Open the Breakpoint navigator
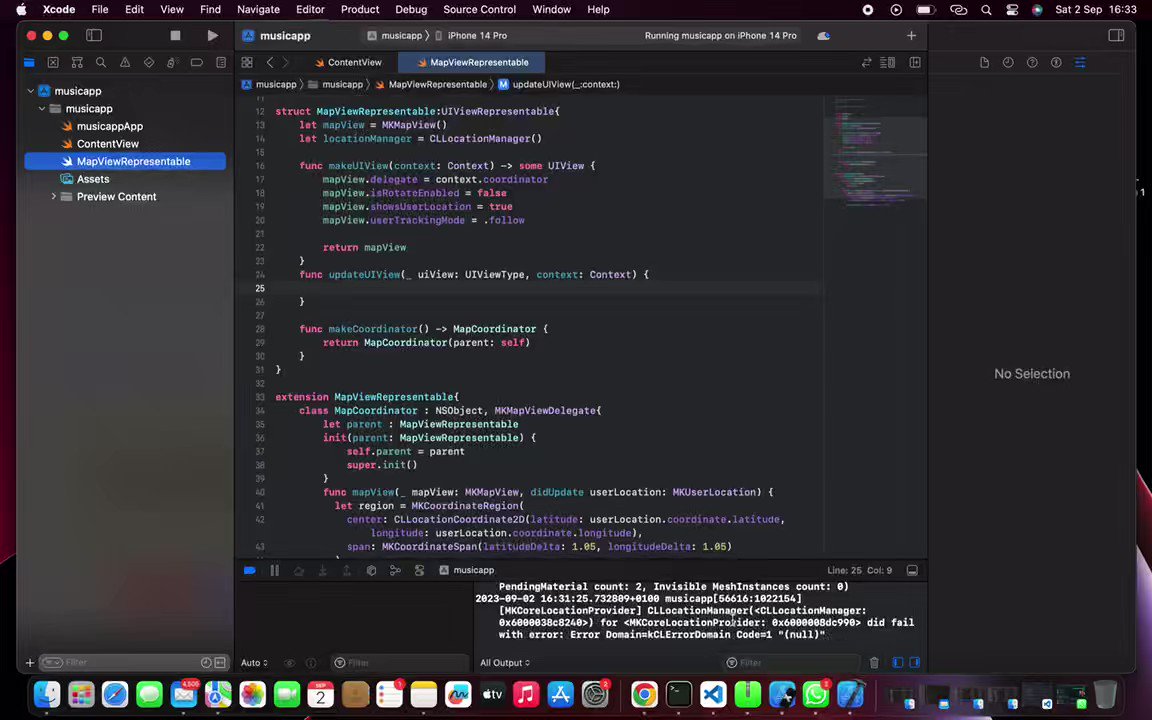Viewport: 1152px width, 720px height. pyautogui.click(x=197, y=62)
